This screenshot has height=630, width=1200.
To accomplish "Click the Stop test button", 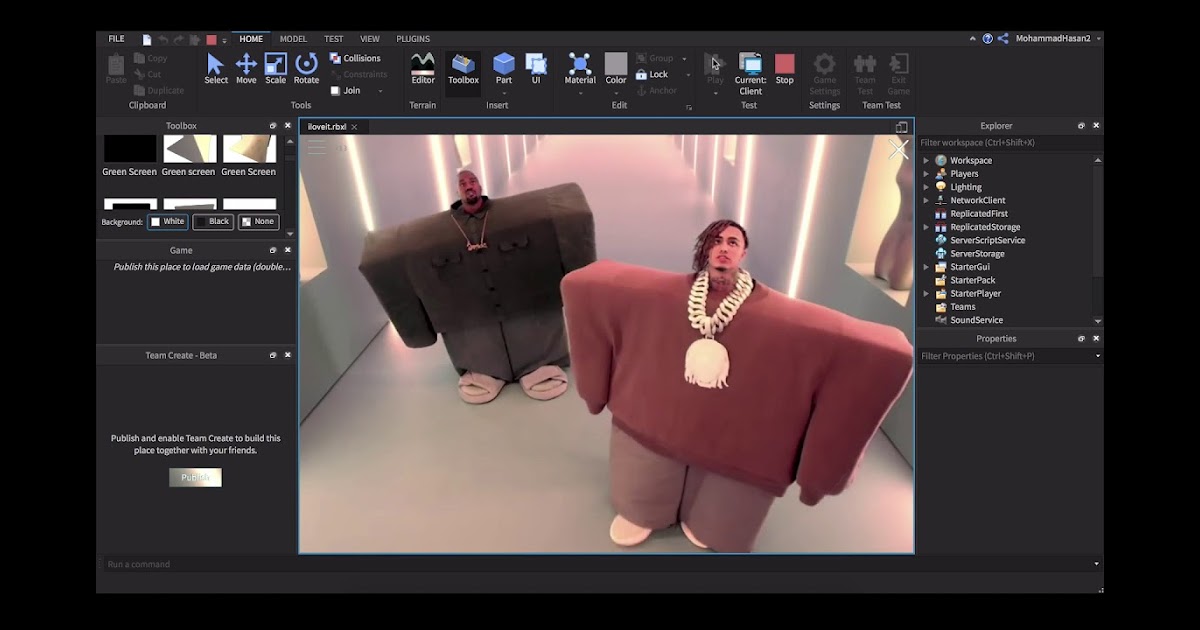I will click(x=784, y=69).
